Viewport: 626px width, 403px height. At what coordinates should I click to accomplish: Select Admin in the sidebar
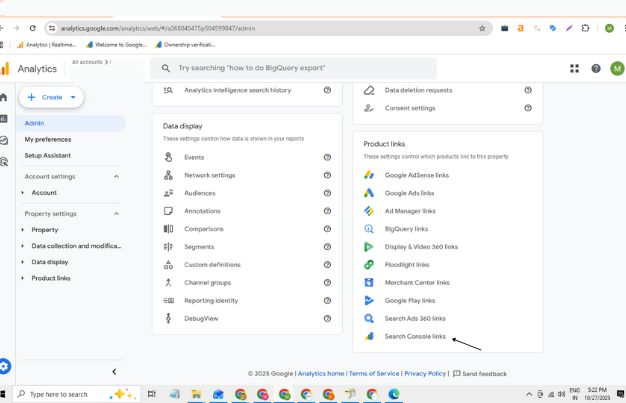coord(71,123)
